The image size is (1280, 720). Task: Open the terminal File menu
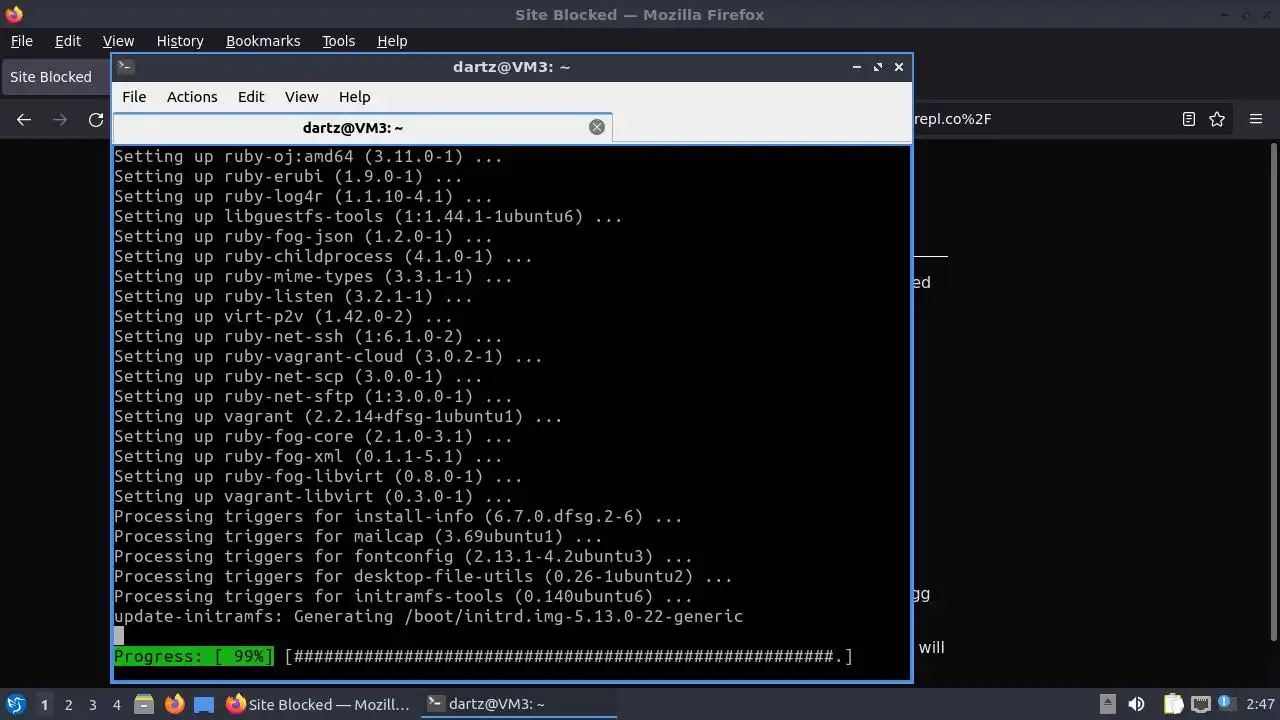point(134,96)
